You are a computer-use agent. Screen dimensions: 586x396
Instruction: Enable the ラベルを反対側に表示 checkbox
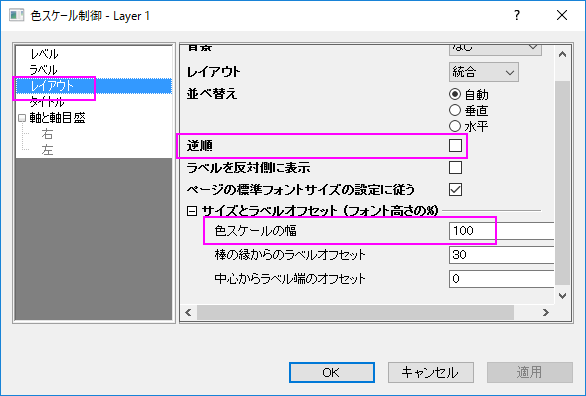coord(455,168)
